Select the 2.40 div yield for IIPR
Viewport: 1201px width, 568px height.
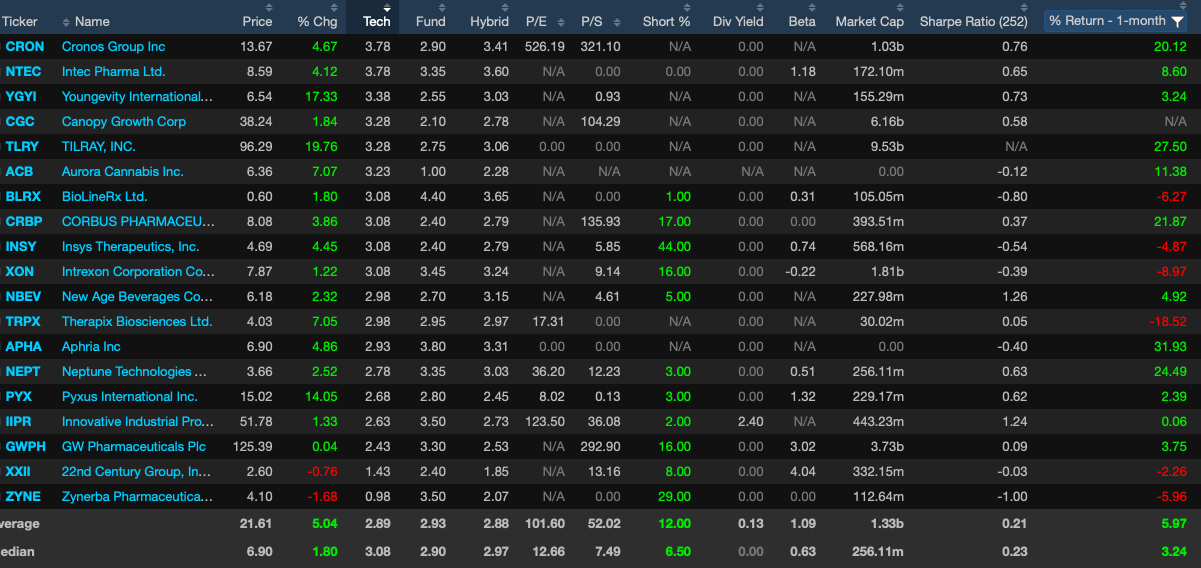point(750,422)
